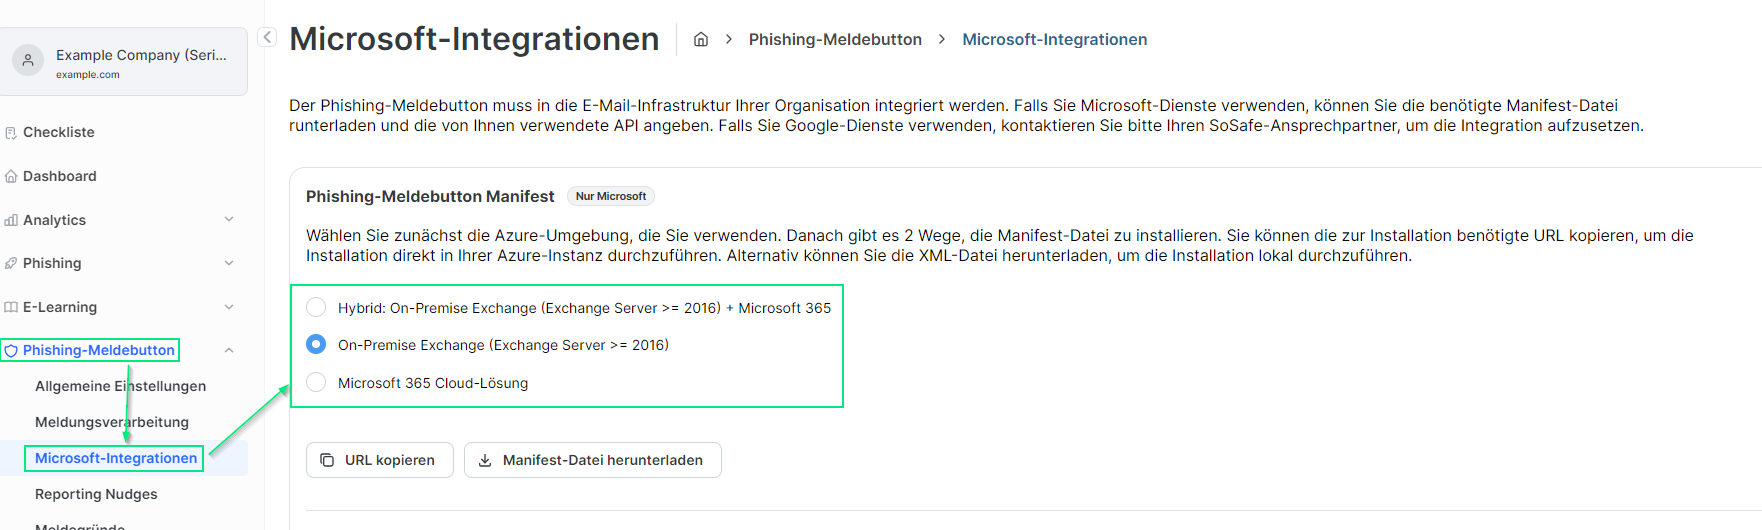Select Hybrid On-Premise Exchange radio option
This screenshot has width=1762, height=530.
click(x=316, y=307)
